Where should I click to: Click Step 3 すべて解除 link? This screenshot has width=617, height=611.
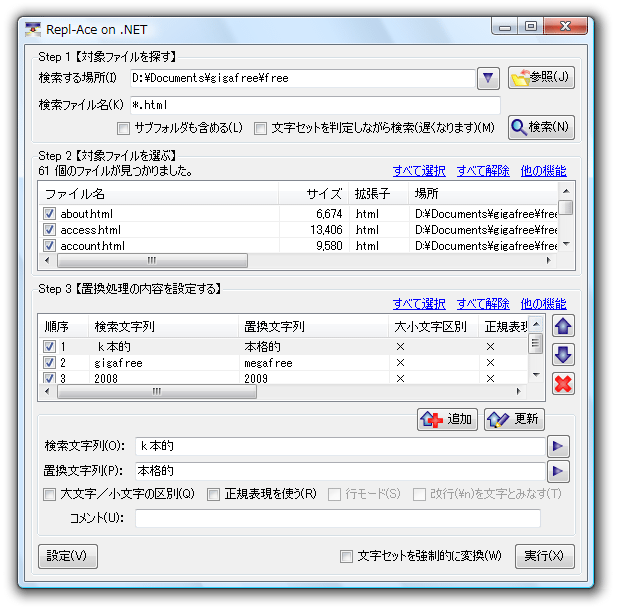483,303
